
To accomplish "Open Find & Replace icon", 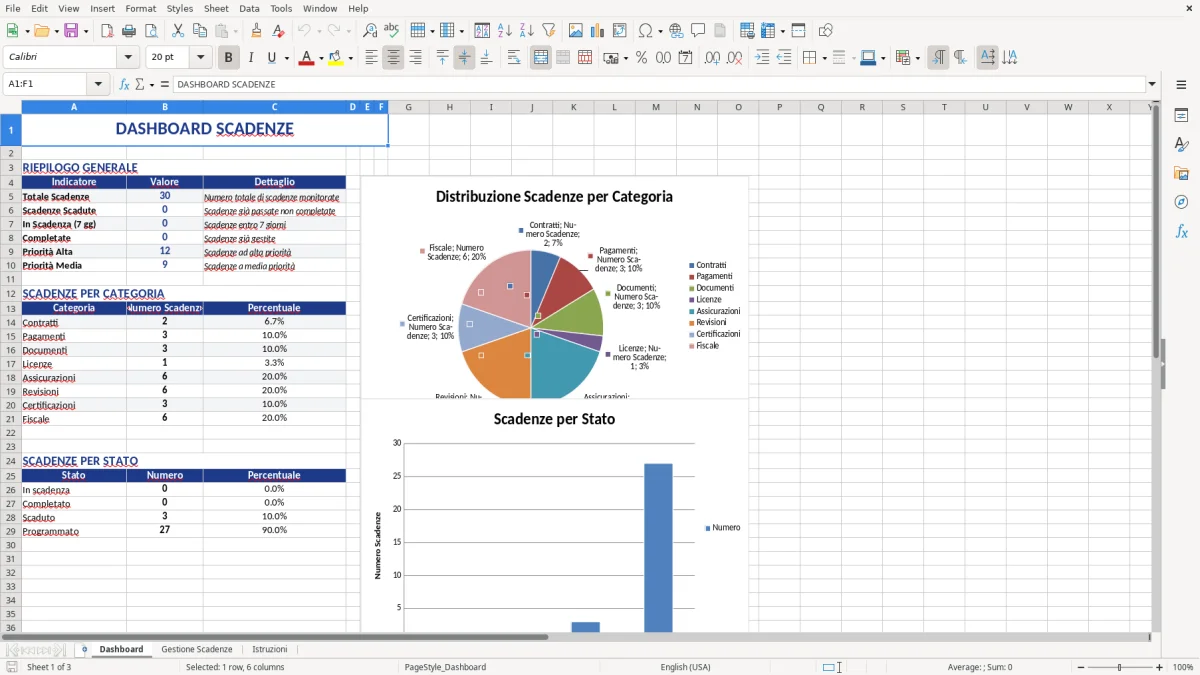I will (x=370, y=31).
